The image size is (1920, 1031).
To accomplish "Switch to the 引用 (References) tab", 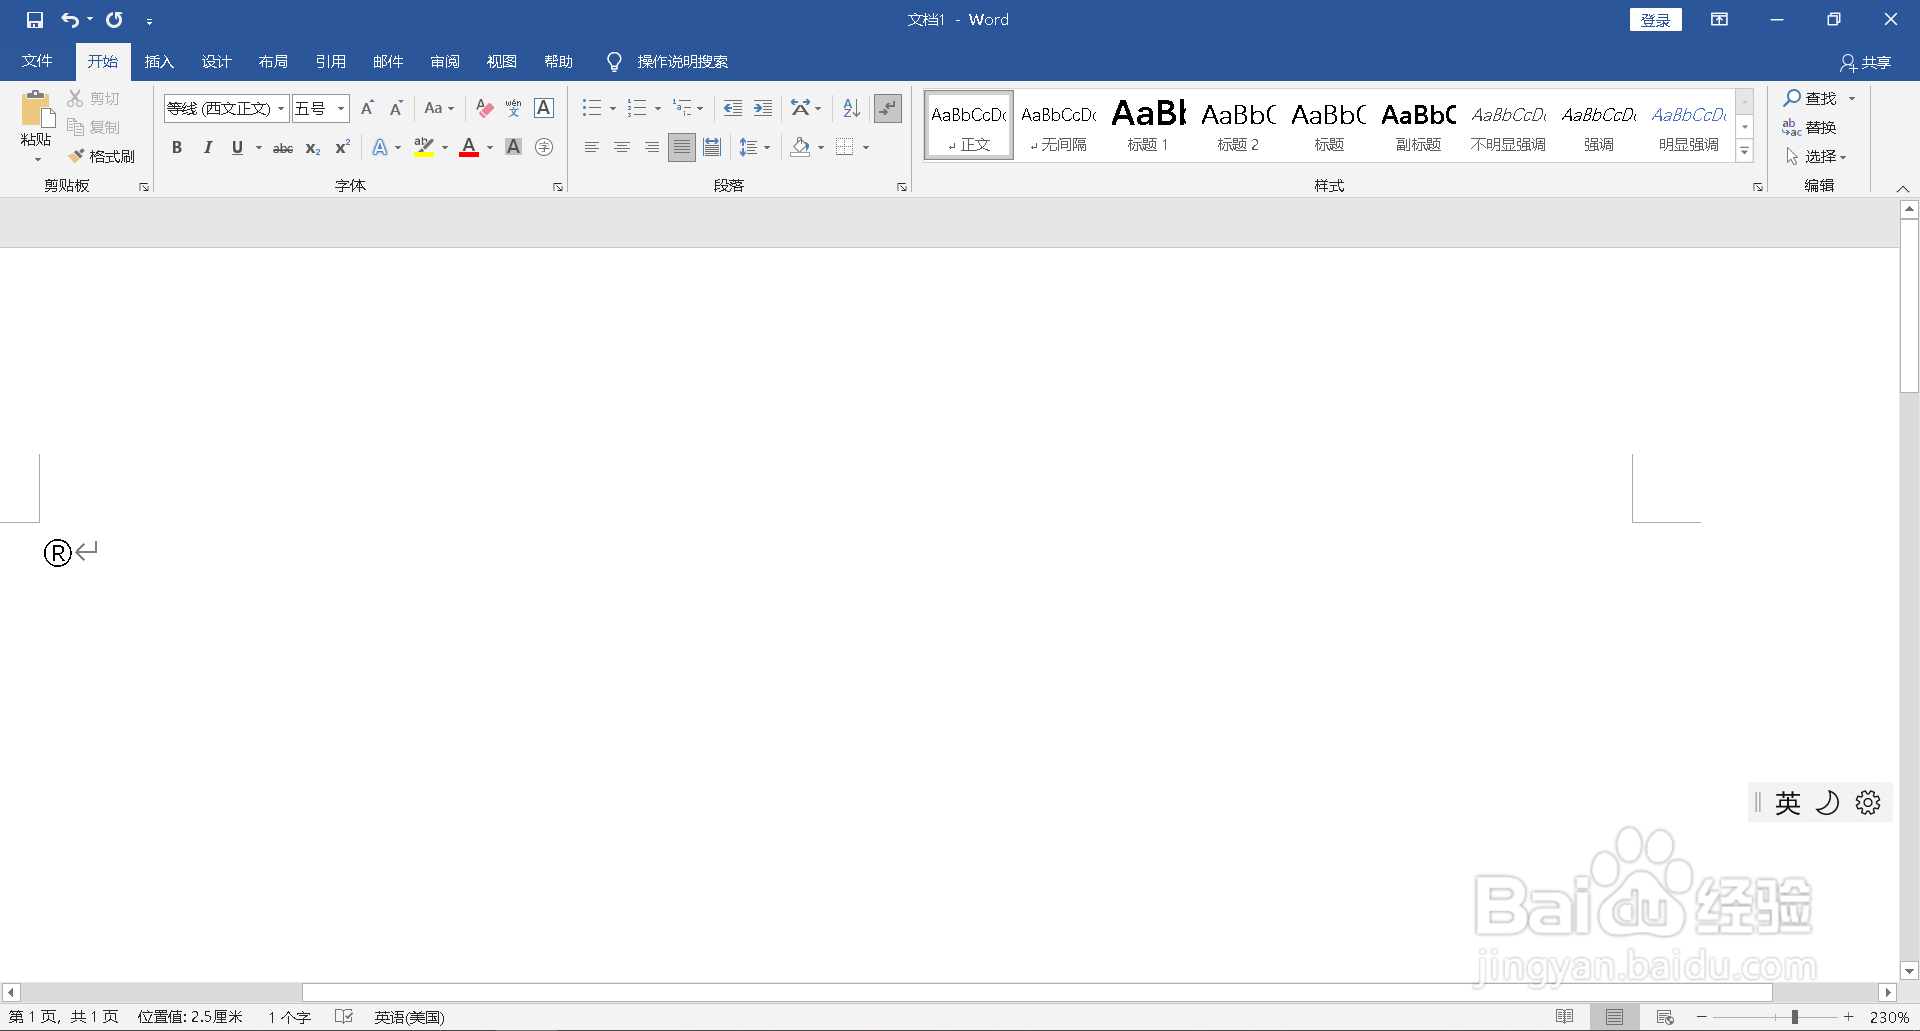I will pyautogui.click(x=330, y=62).
